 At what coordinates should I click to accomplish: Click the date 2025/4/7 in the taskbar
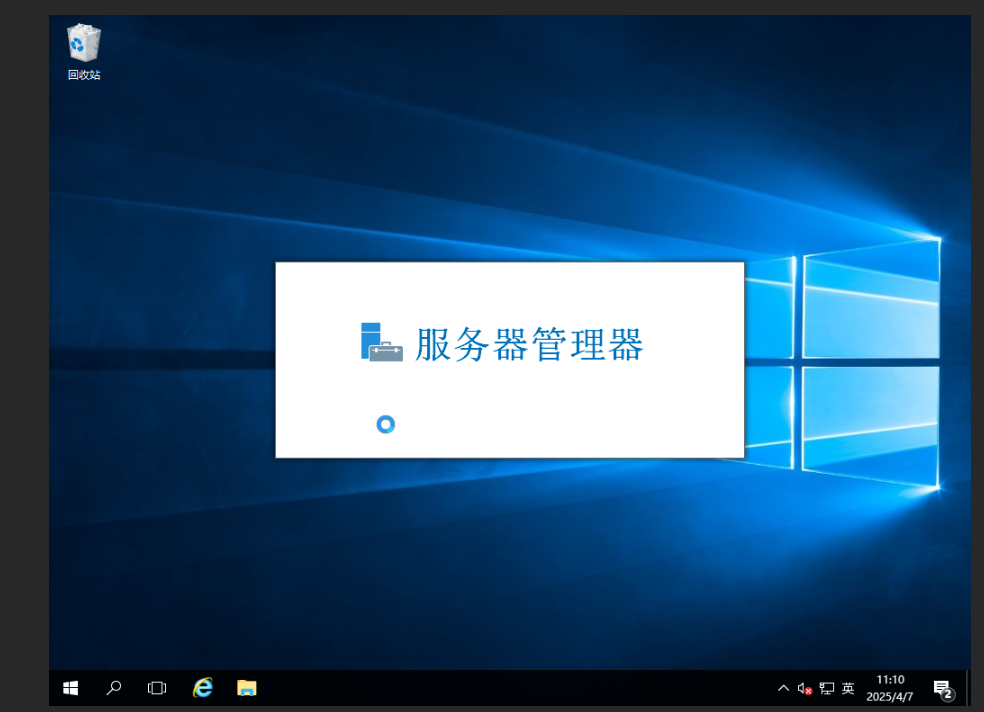pyautogui.click(x=889, y=697)
